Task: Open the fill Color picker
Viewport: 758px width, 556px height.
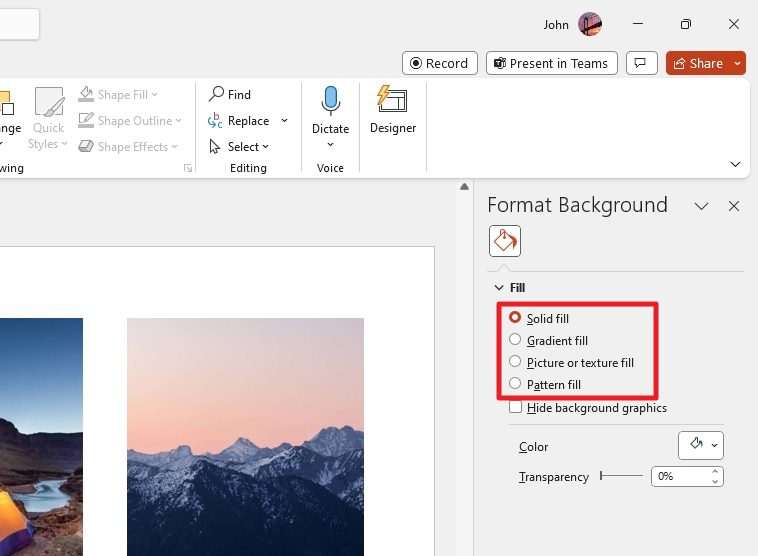Action: [700, 445]
